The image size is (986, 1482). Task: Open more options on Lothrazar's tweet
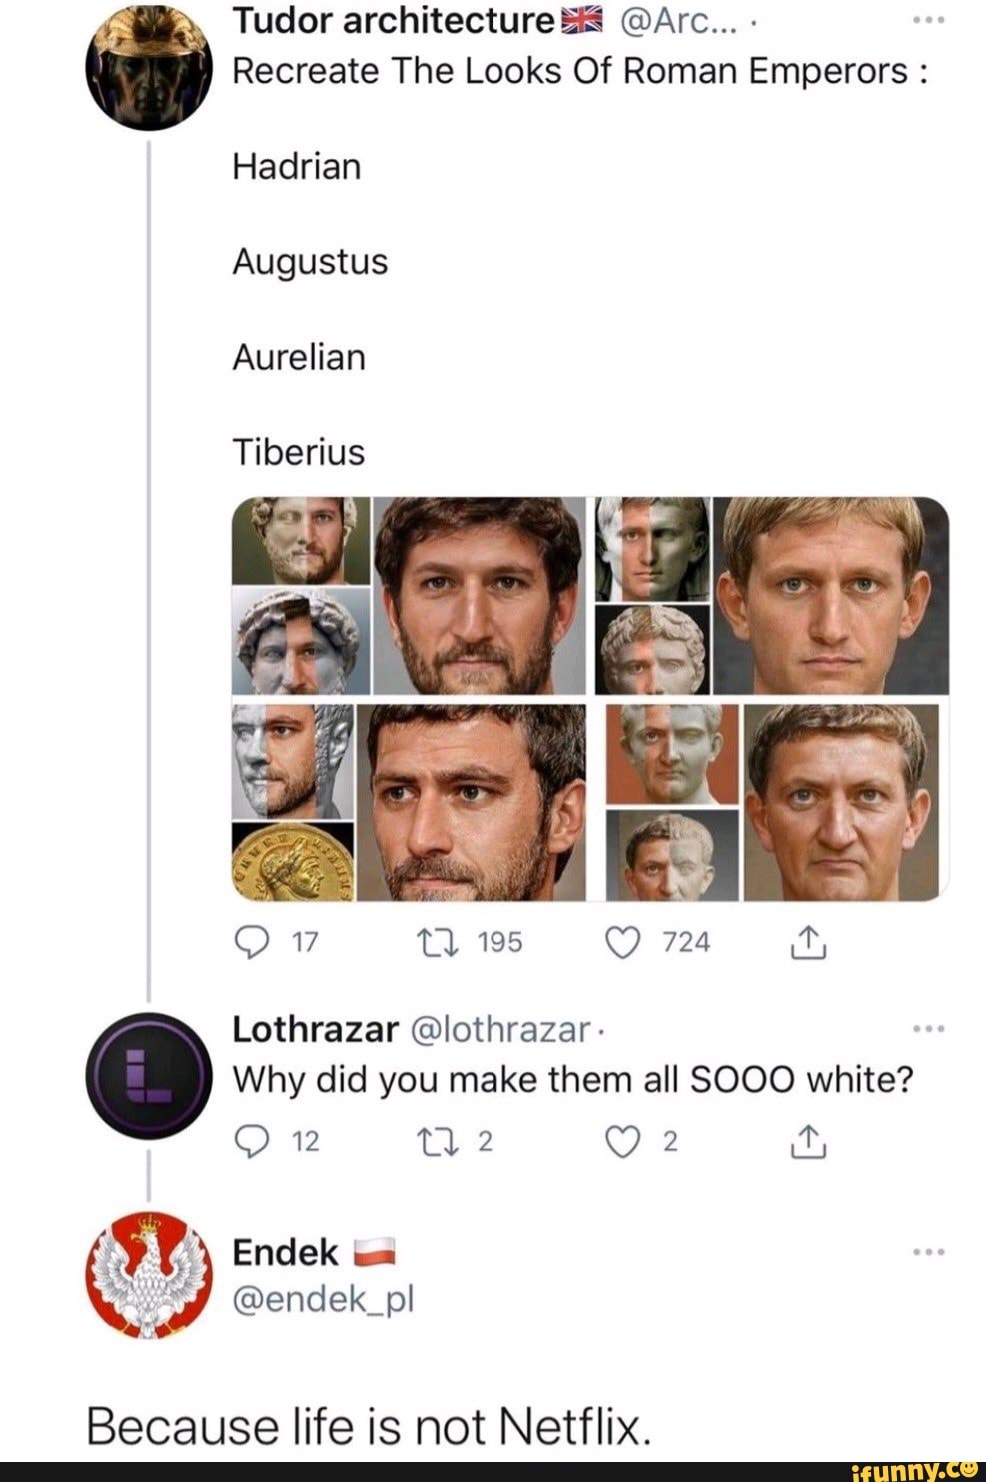coord(929,1028)
